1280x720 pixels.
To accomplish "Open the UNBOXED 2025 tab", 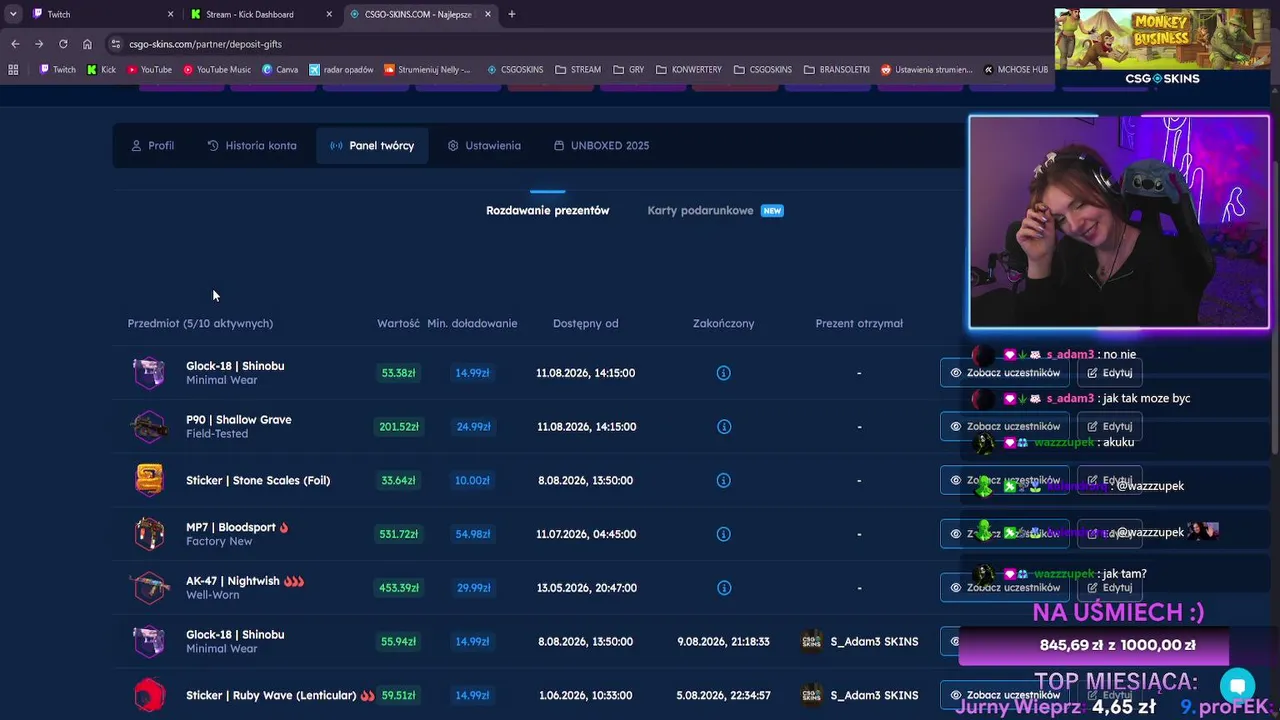I will (601, 146).
